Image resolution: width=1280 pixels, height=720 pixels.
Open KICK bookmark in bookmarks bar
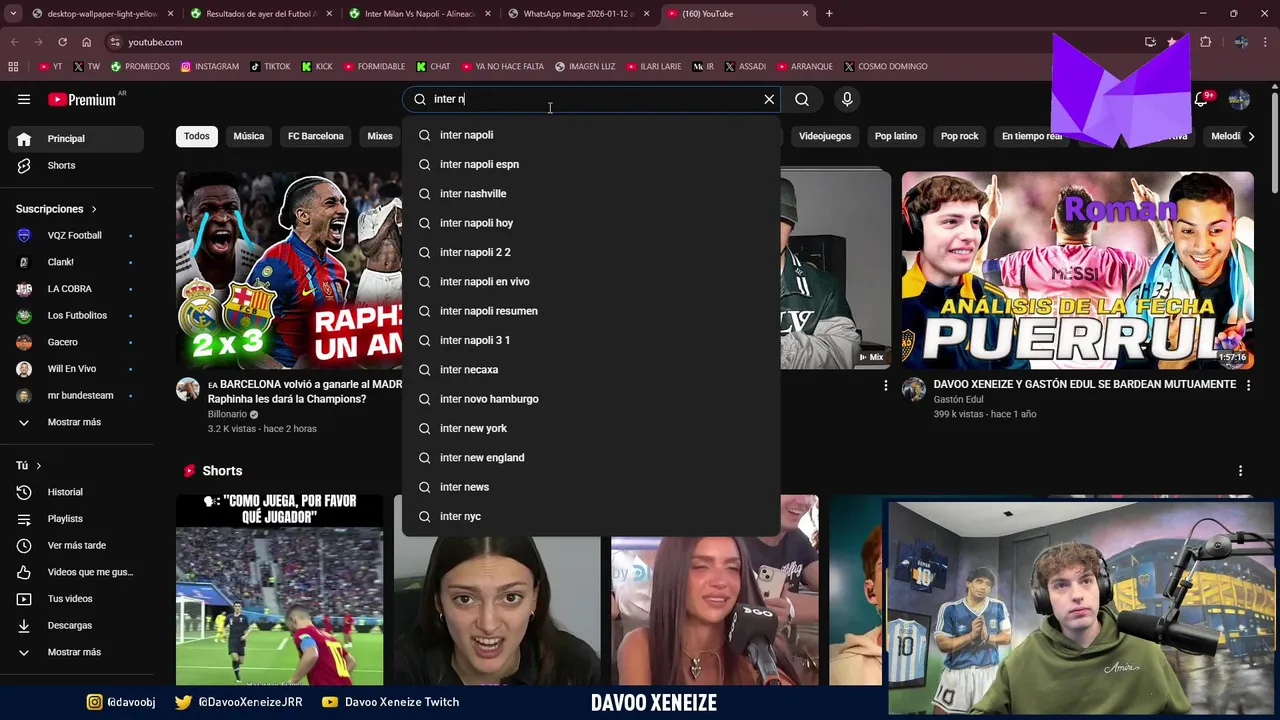(x=317, y=66)
